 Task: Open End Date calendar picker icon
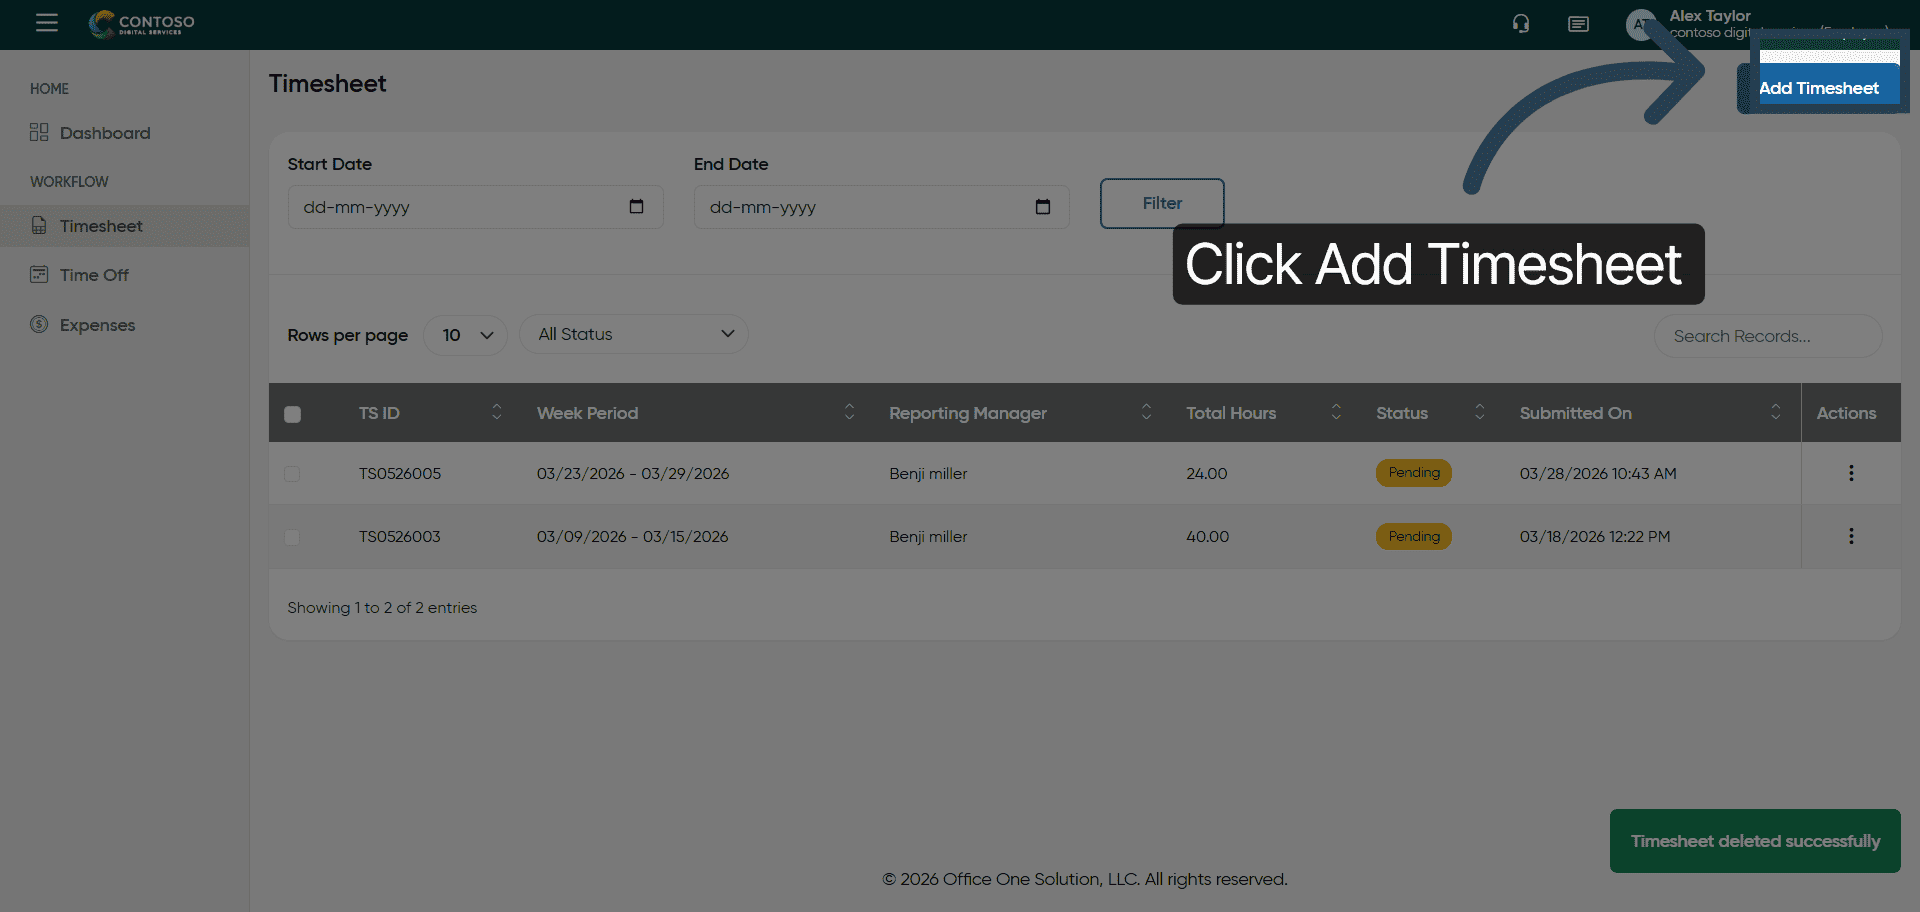(x=1042, y=207)
